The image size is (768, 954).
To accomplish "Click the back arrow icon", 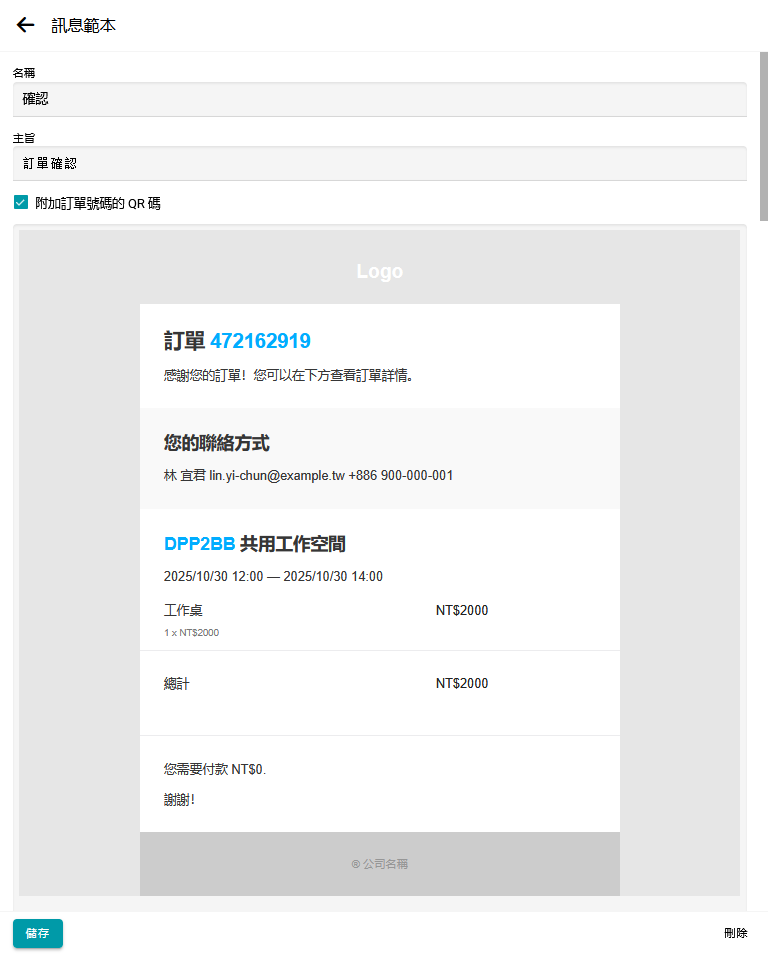I will coord(25,25).
